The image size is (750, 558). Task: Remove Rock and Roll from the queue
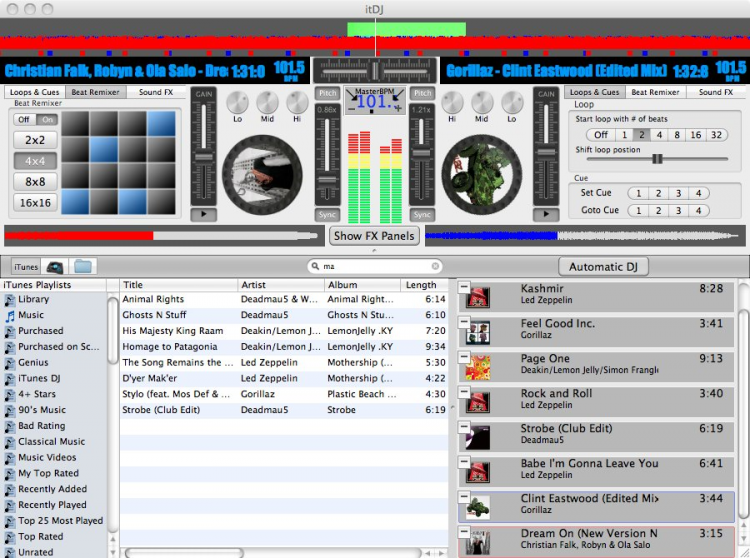[x=463, y=392]
